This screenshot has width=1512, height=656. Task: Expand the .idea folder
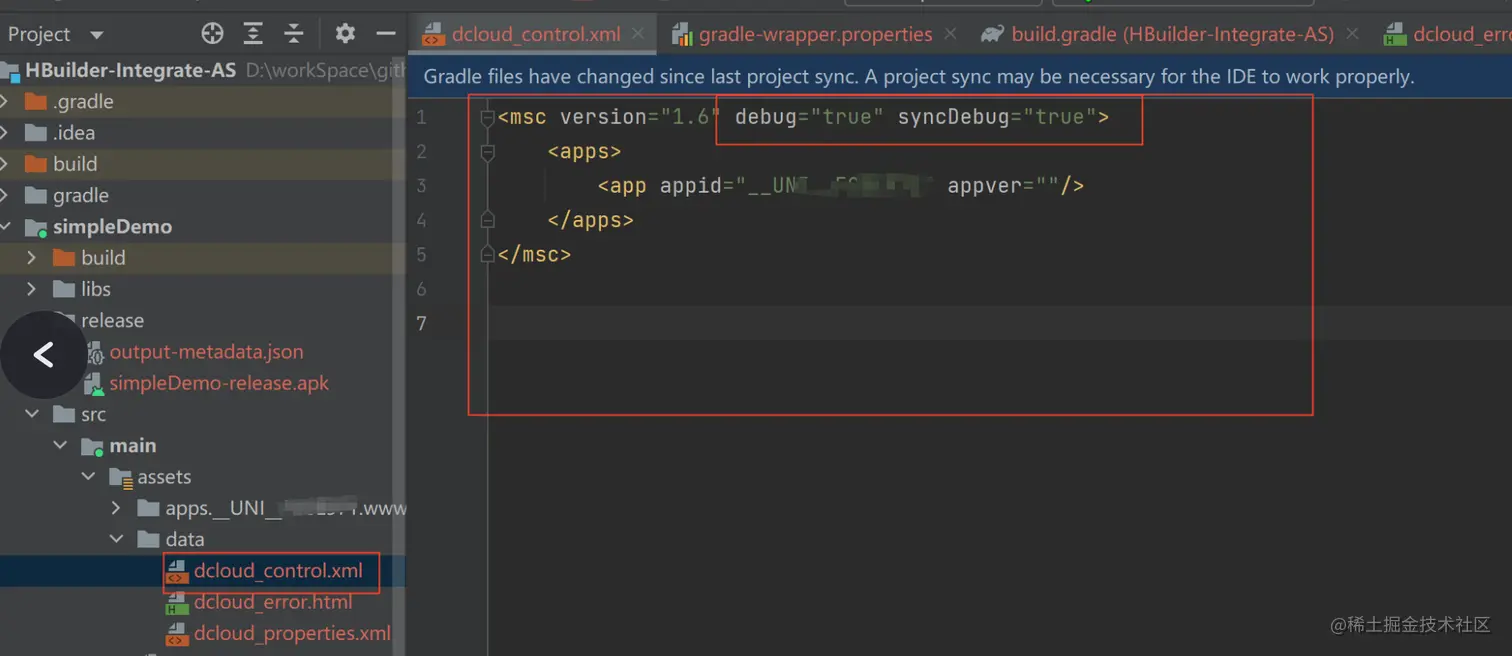click(5, 133)
